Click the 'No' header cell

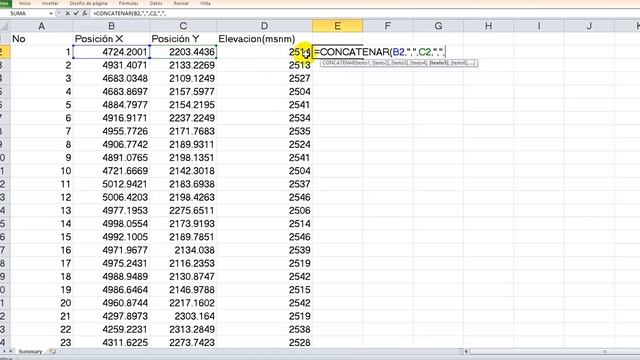click(41, 39)
